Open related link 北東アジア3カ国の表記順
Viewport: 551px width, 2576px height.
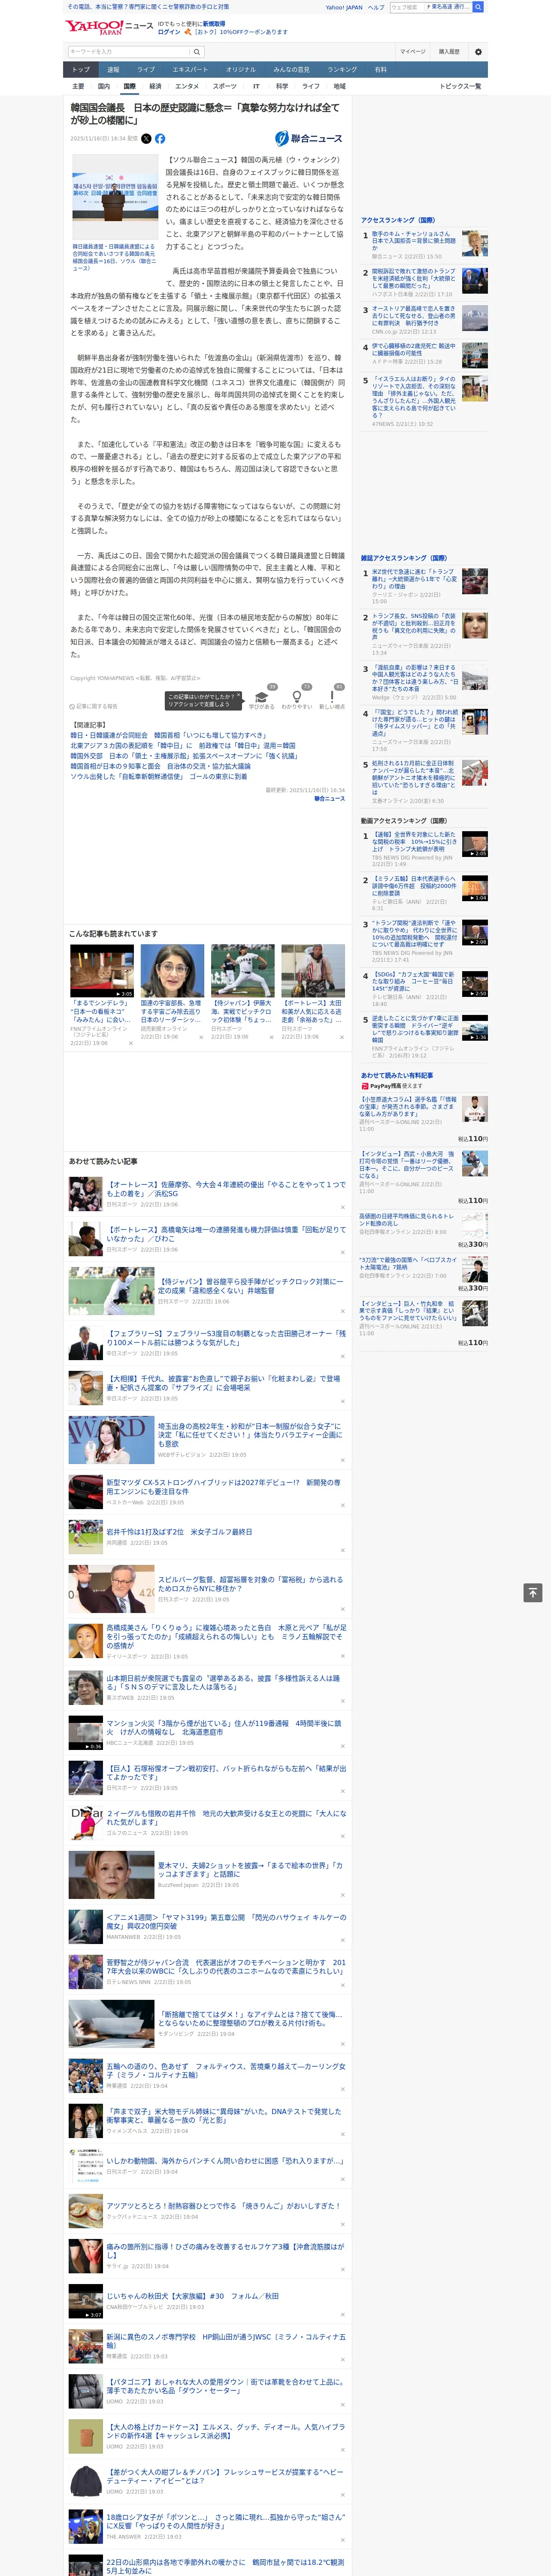point(183,746)
